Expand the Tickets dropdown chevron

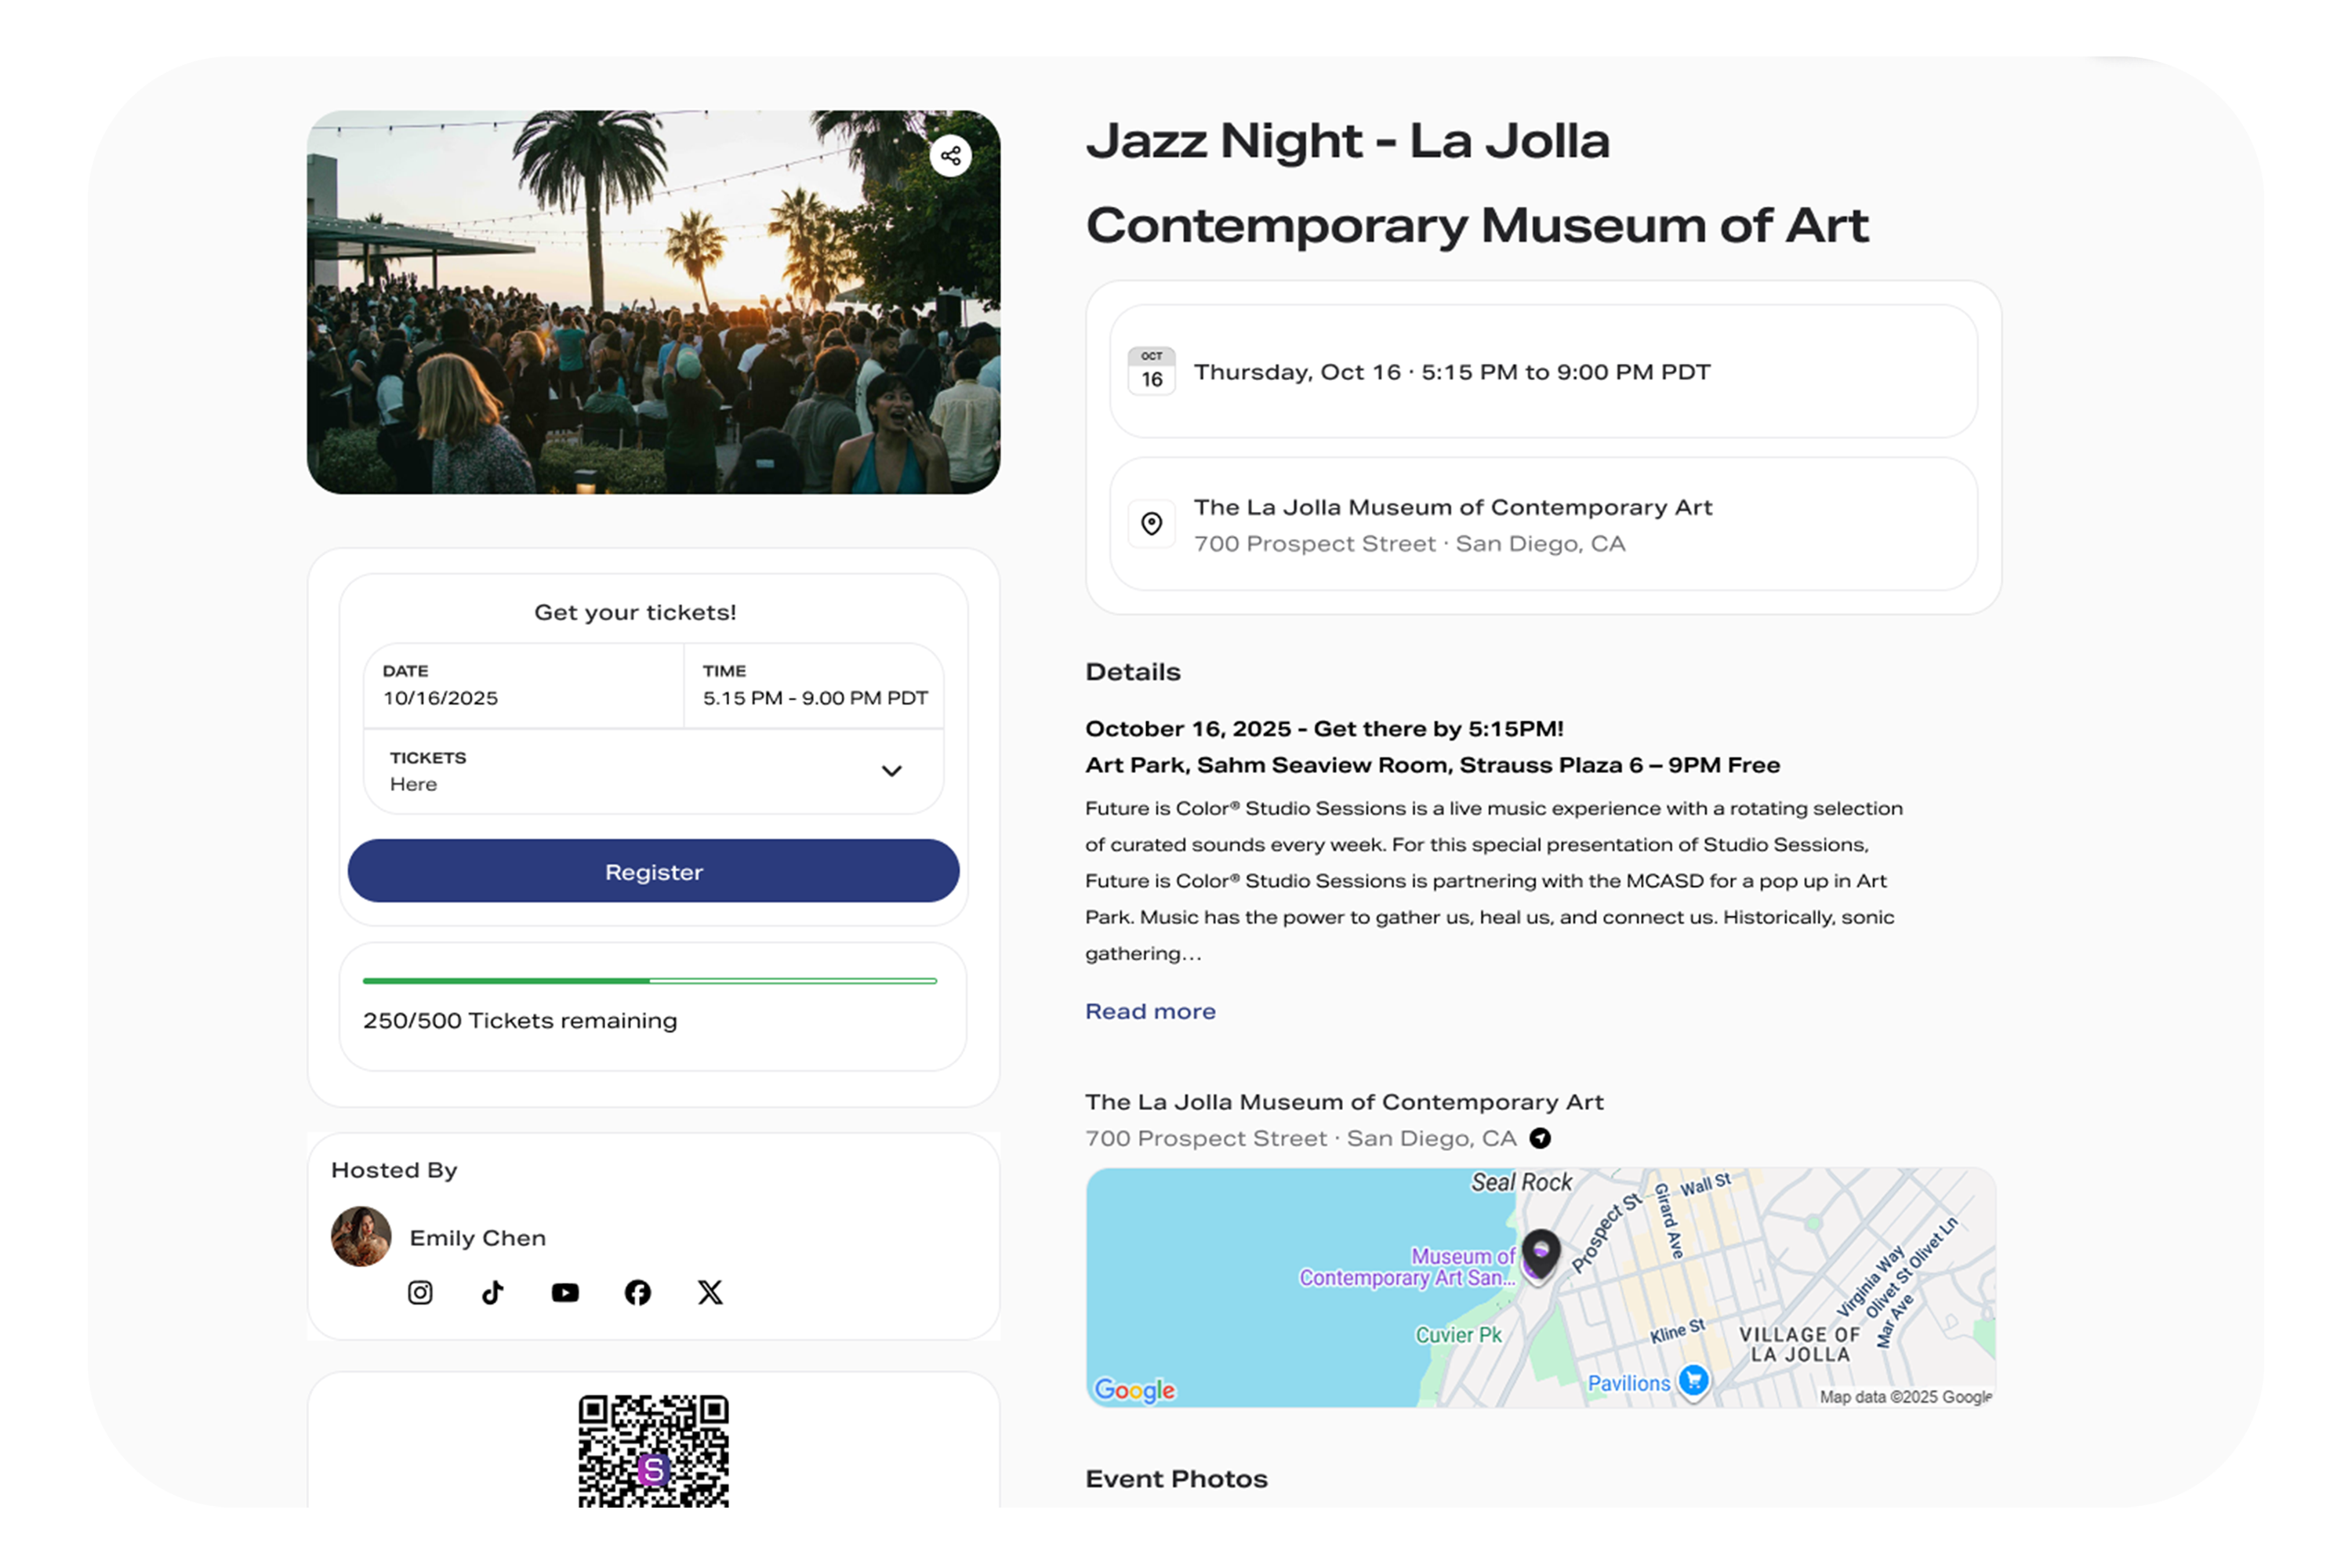point(891,771)
